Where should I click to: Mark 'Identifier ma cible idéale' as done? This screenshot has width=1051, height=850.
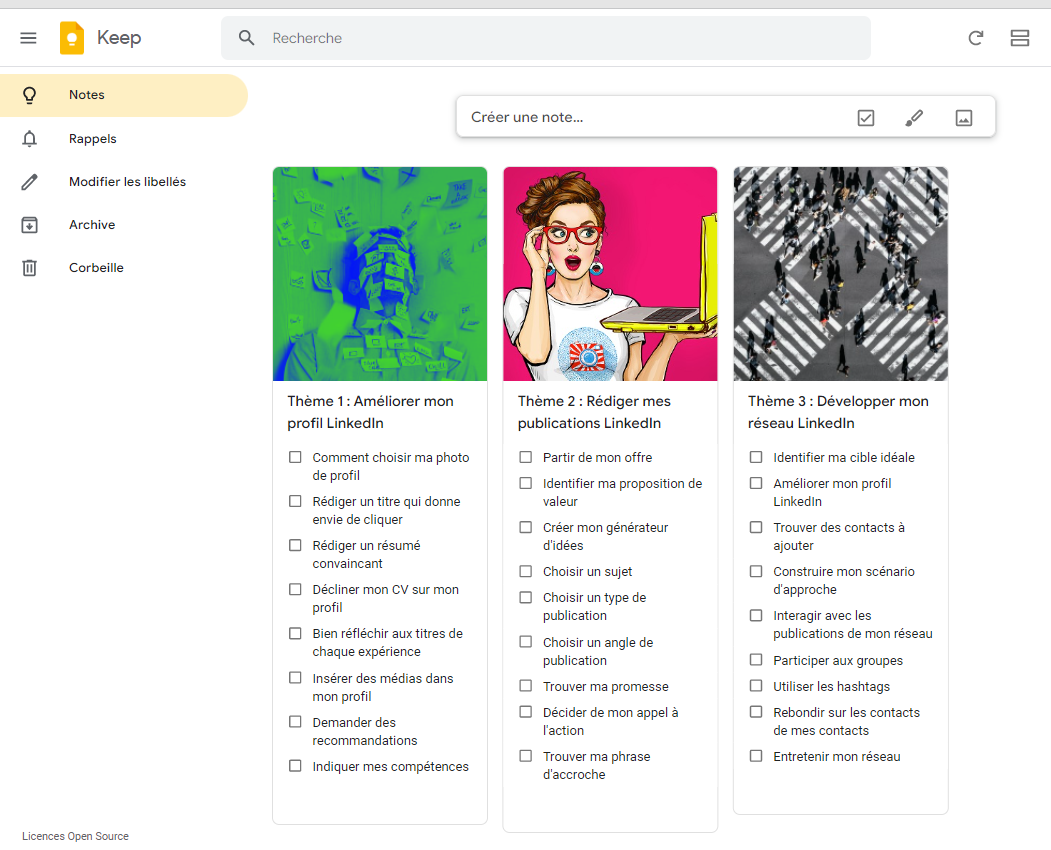click(x=756, y=457)
